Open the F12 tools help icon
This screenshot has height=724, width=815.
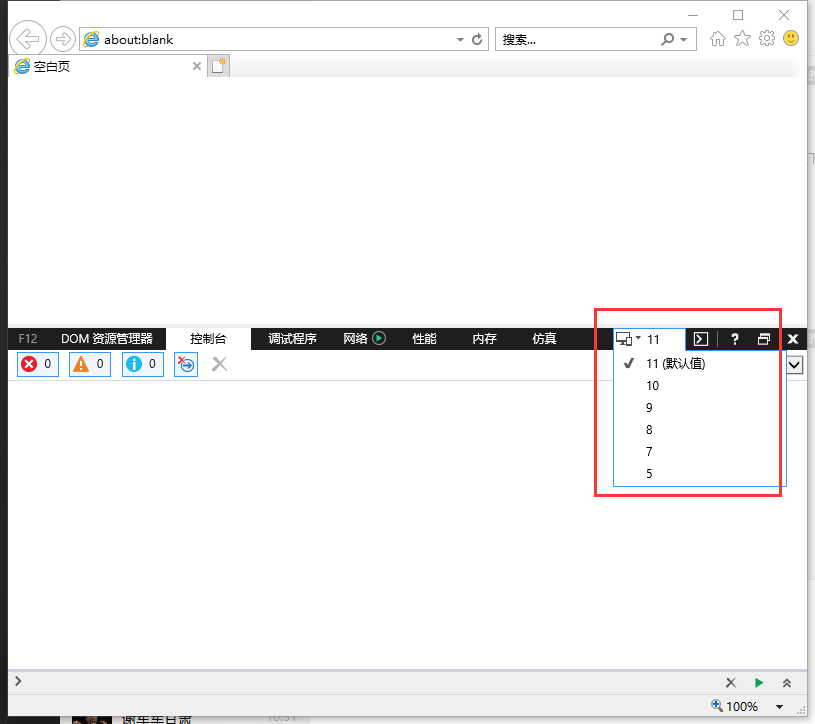[734, 339]
